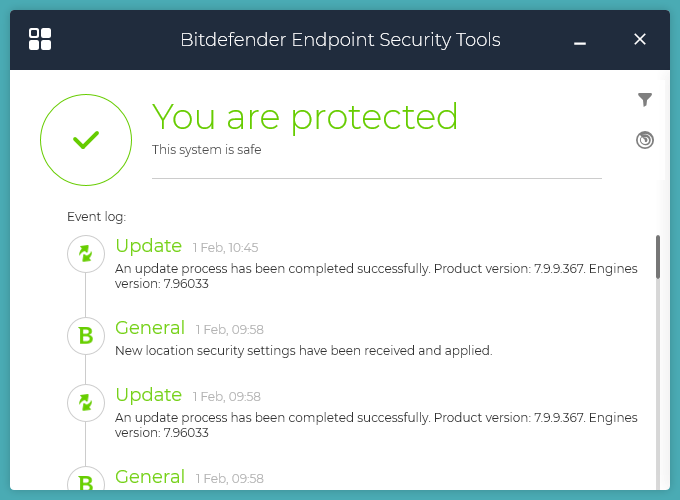680x500 pixels.
Task: Close the Bitdefender Endpoint Security Tools window
Action: coord(640,40)
